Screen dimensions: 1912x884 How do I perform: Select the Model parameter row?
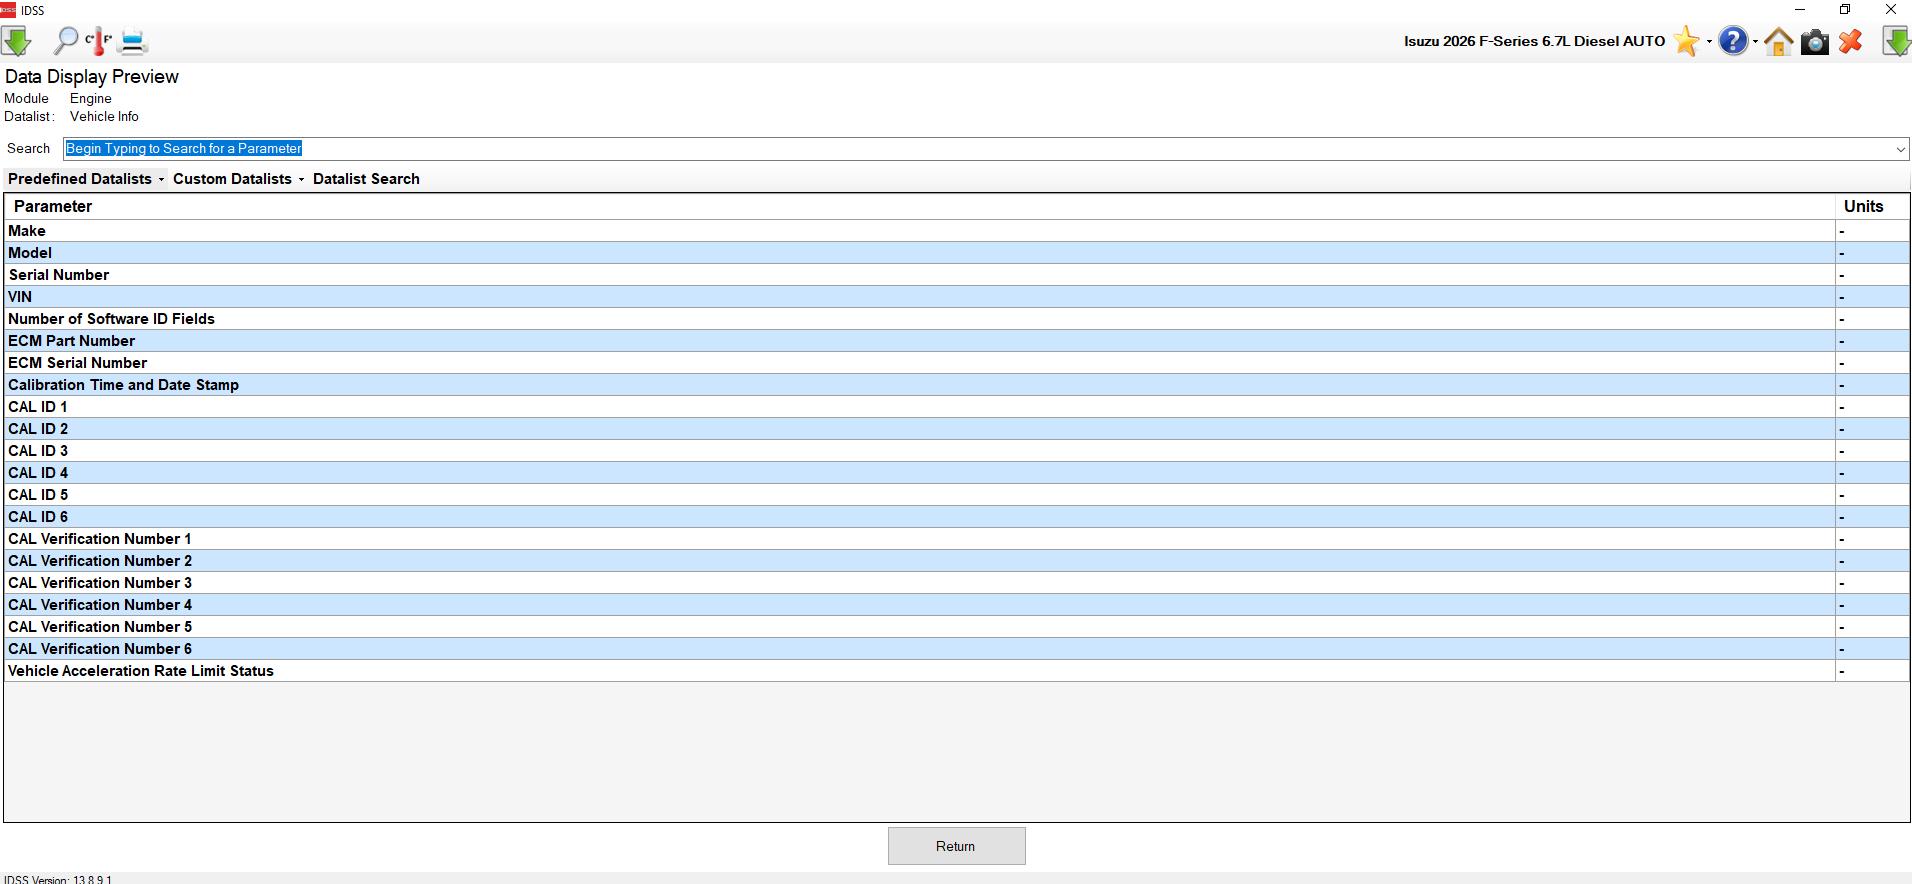pyautogui.click(x=957, y=253)
